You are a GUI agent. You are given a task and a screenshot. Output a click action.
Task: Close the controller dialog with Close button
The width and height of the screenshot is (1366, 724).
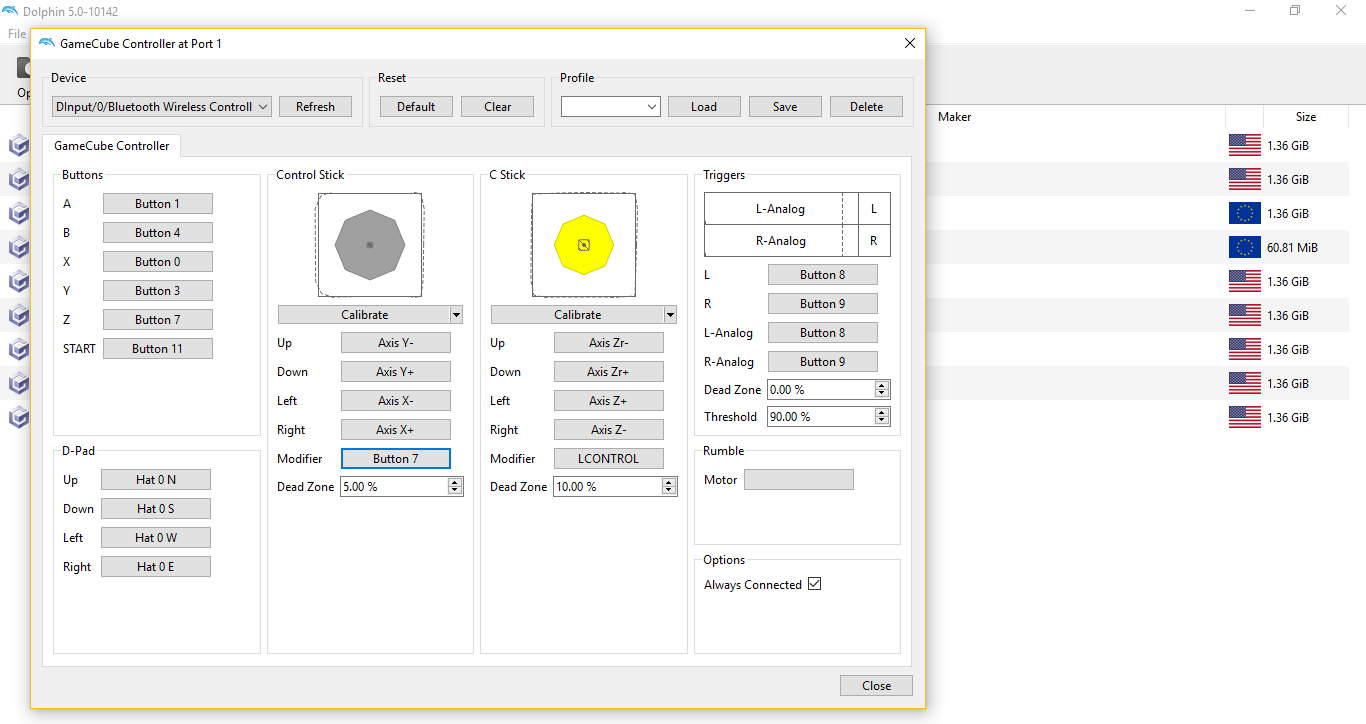click(876, 685)
